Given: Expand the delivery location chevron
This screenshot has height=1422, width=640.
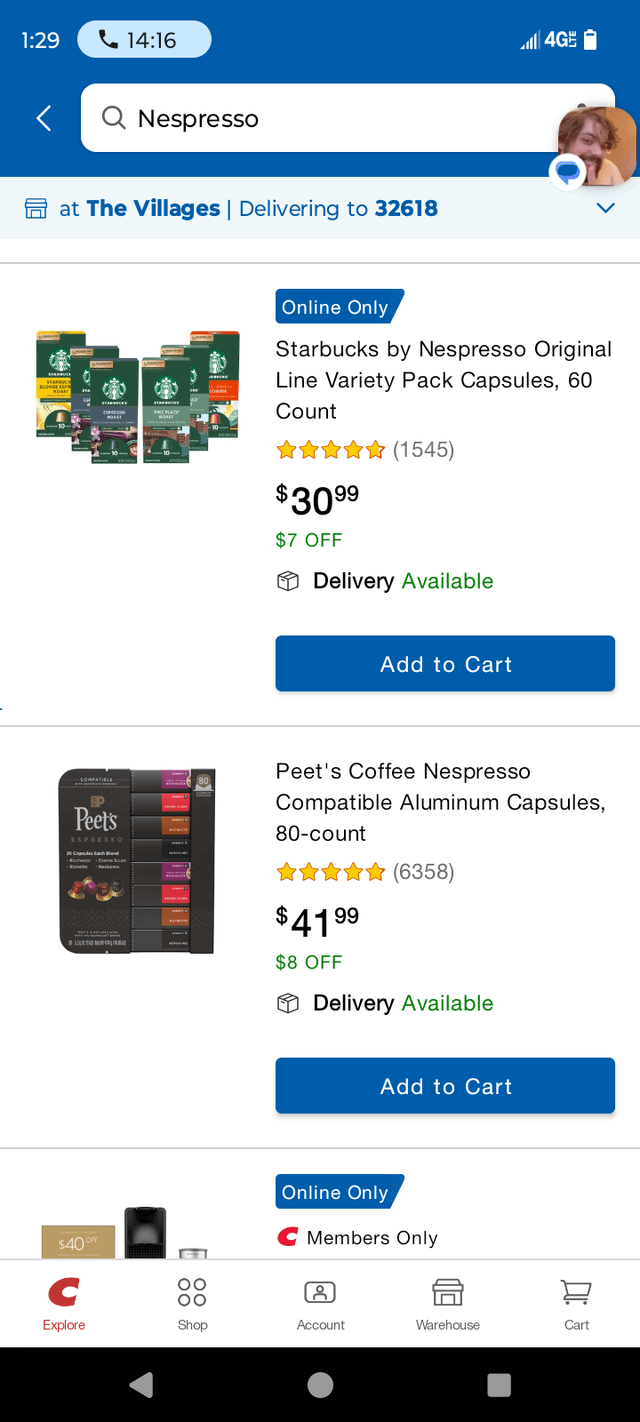Looking at the screenshot, I should pyautogui.click(x=605, y=208).
